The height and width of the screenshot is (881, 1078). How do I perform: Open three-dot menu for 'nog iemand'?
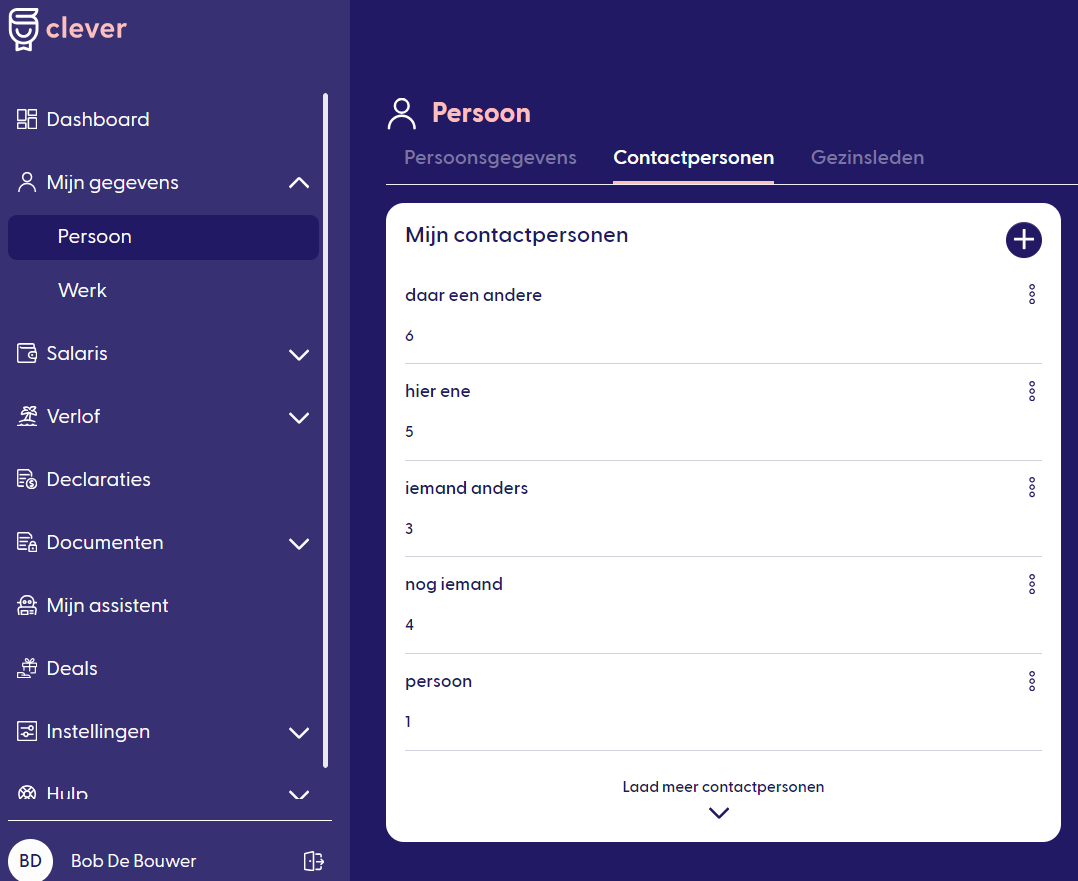click(1032, 584)
